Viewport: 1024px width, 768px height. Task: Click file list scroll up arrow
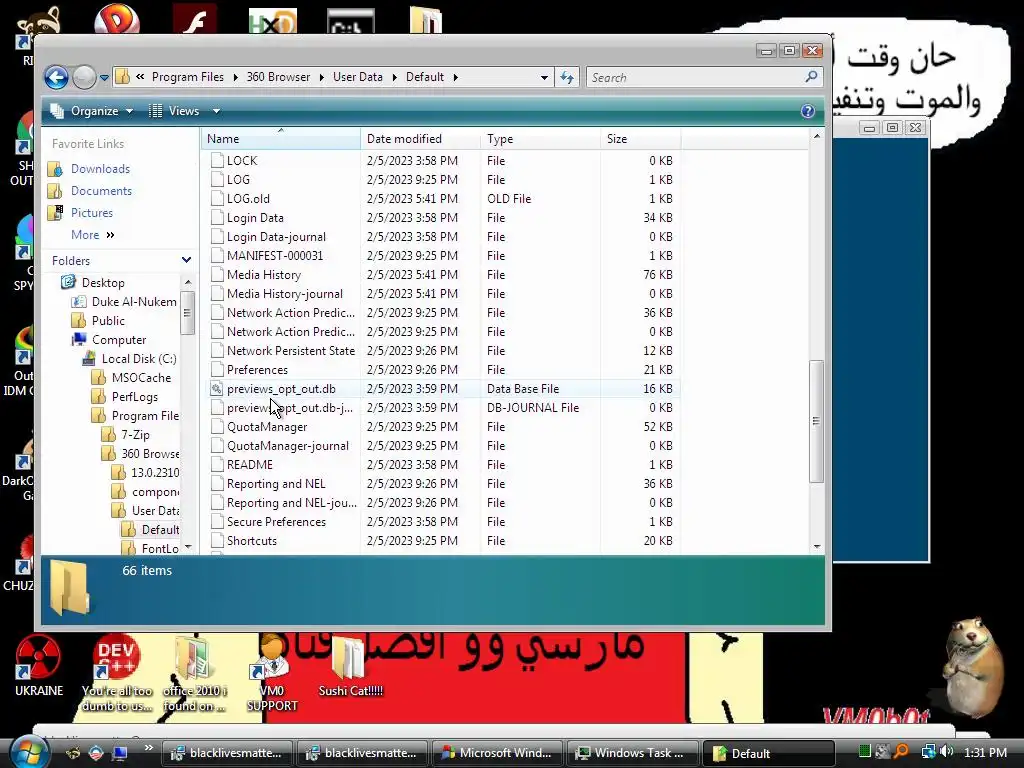[817, 136]
